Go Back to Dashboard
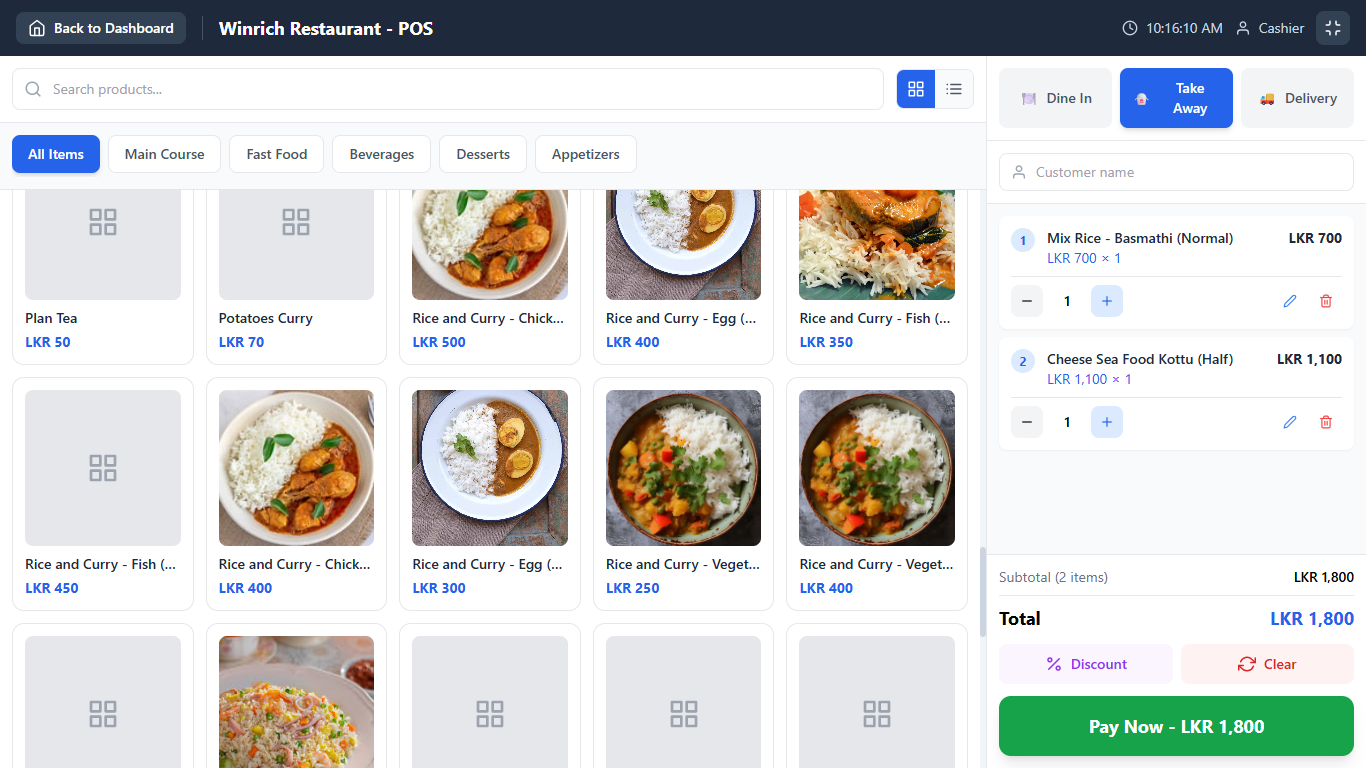The width and height of the screenshot is (1366, 768). [x=101, y=28]
